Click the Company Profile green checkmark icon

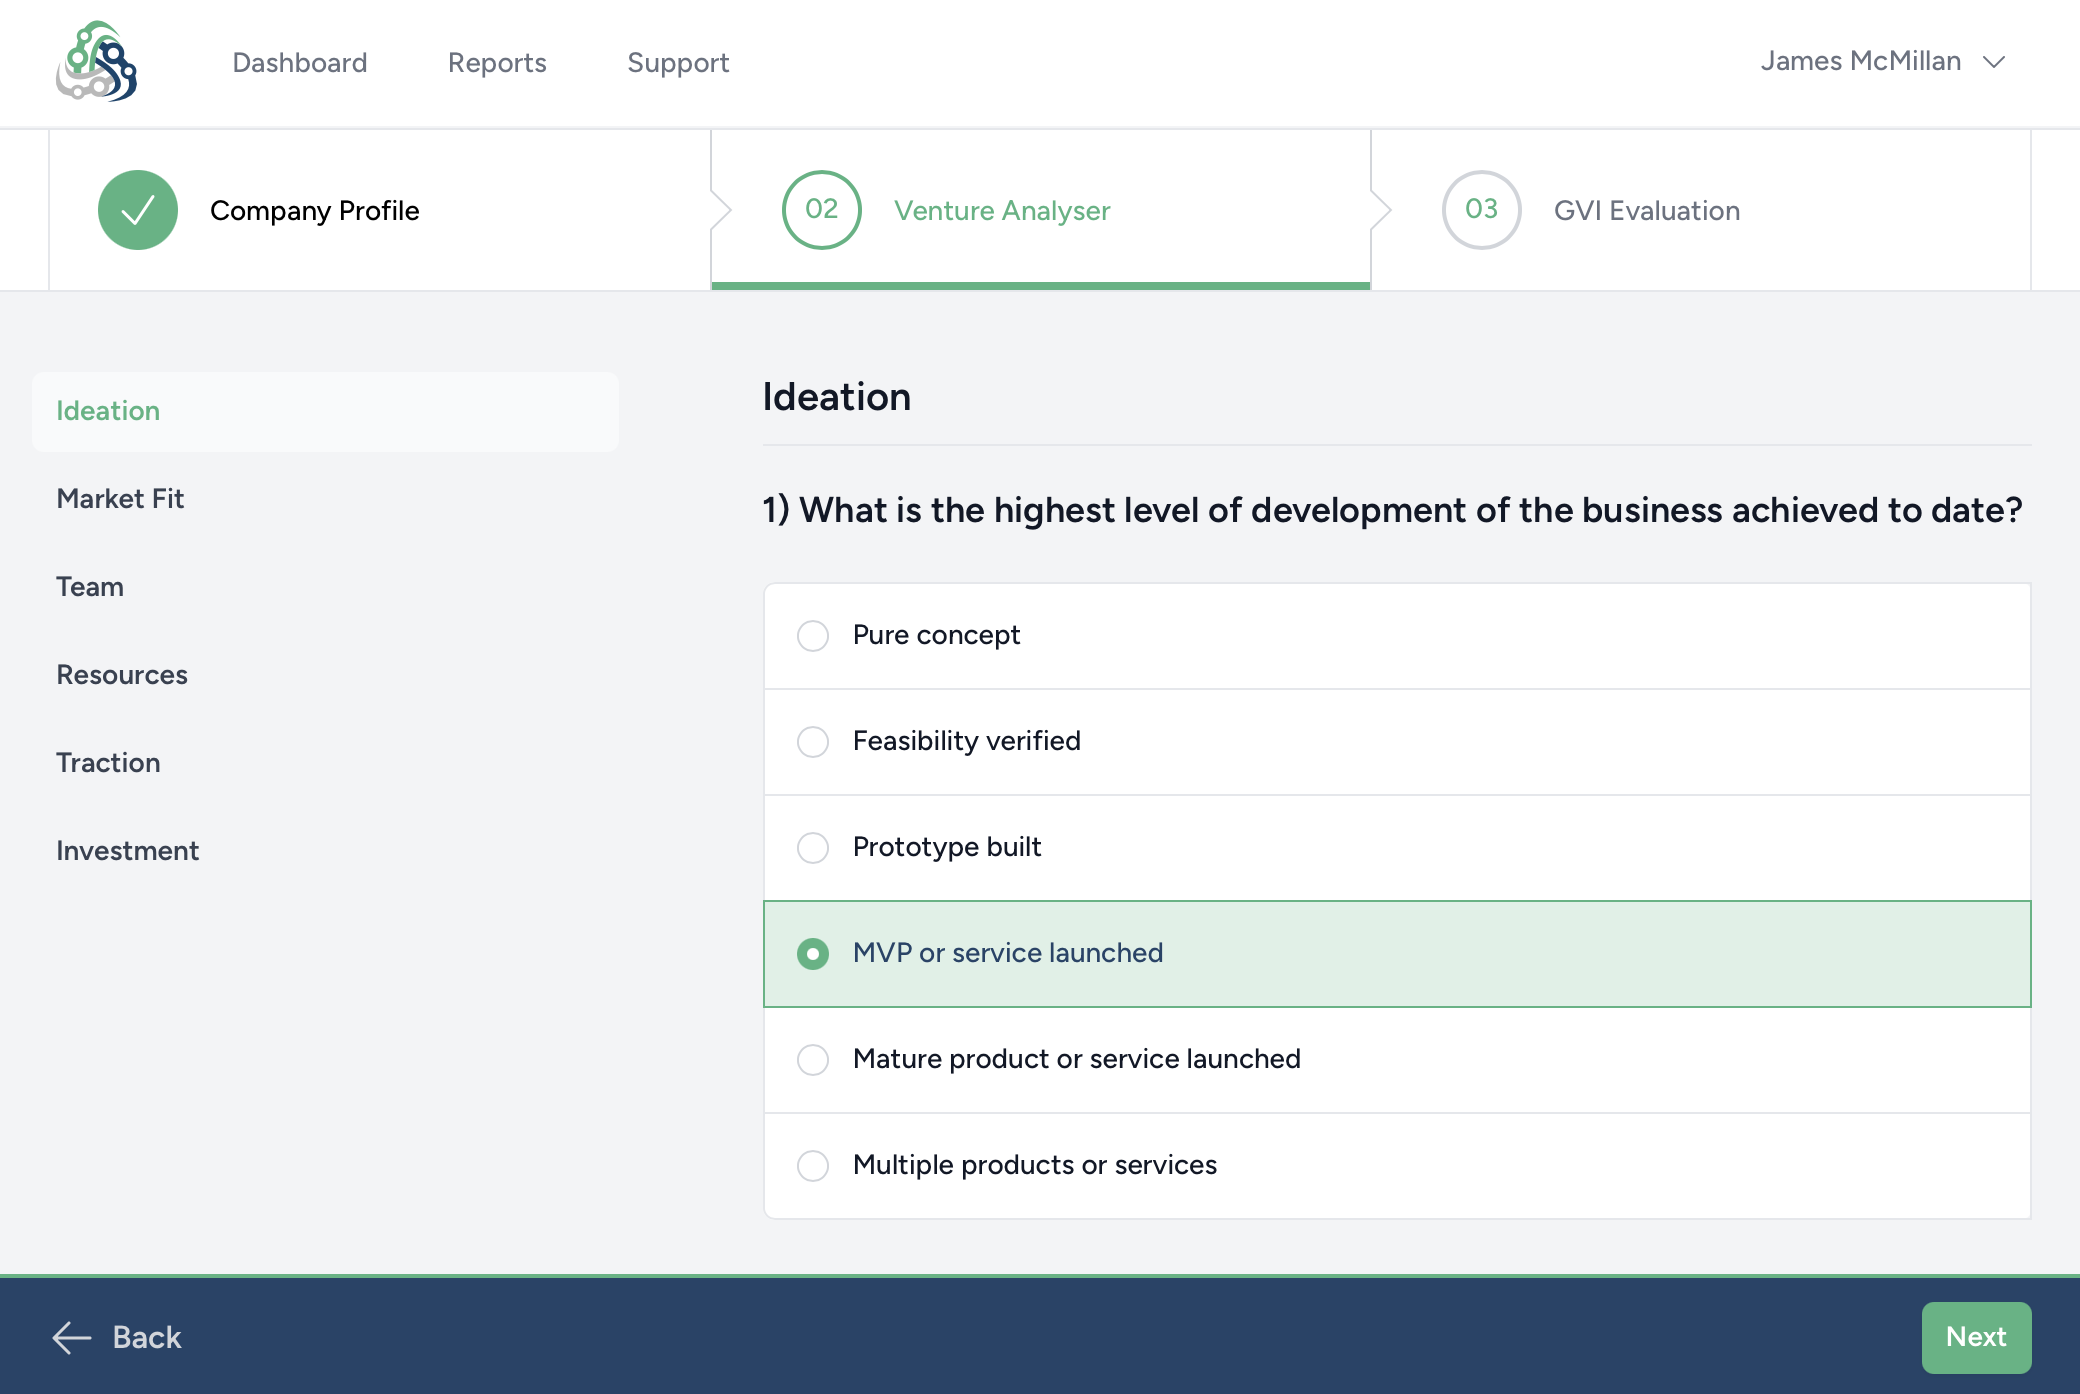coord(138,210)
